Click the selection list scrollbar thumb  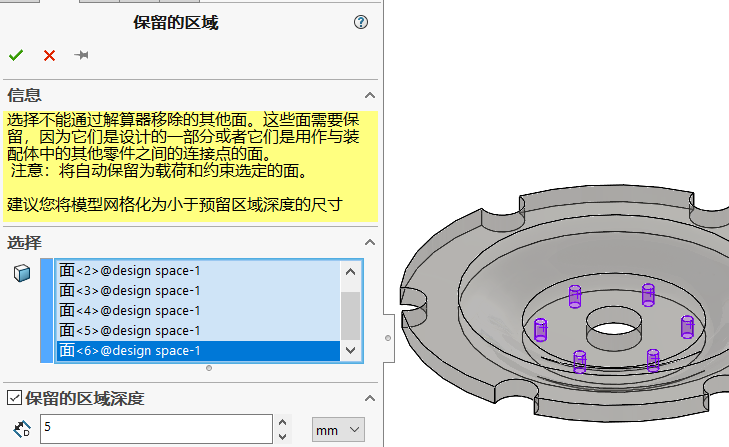[351, 316]
